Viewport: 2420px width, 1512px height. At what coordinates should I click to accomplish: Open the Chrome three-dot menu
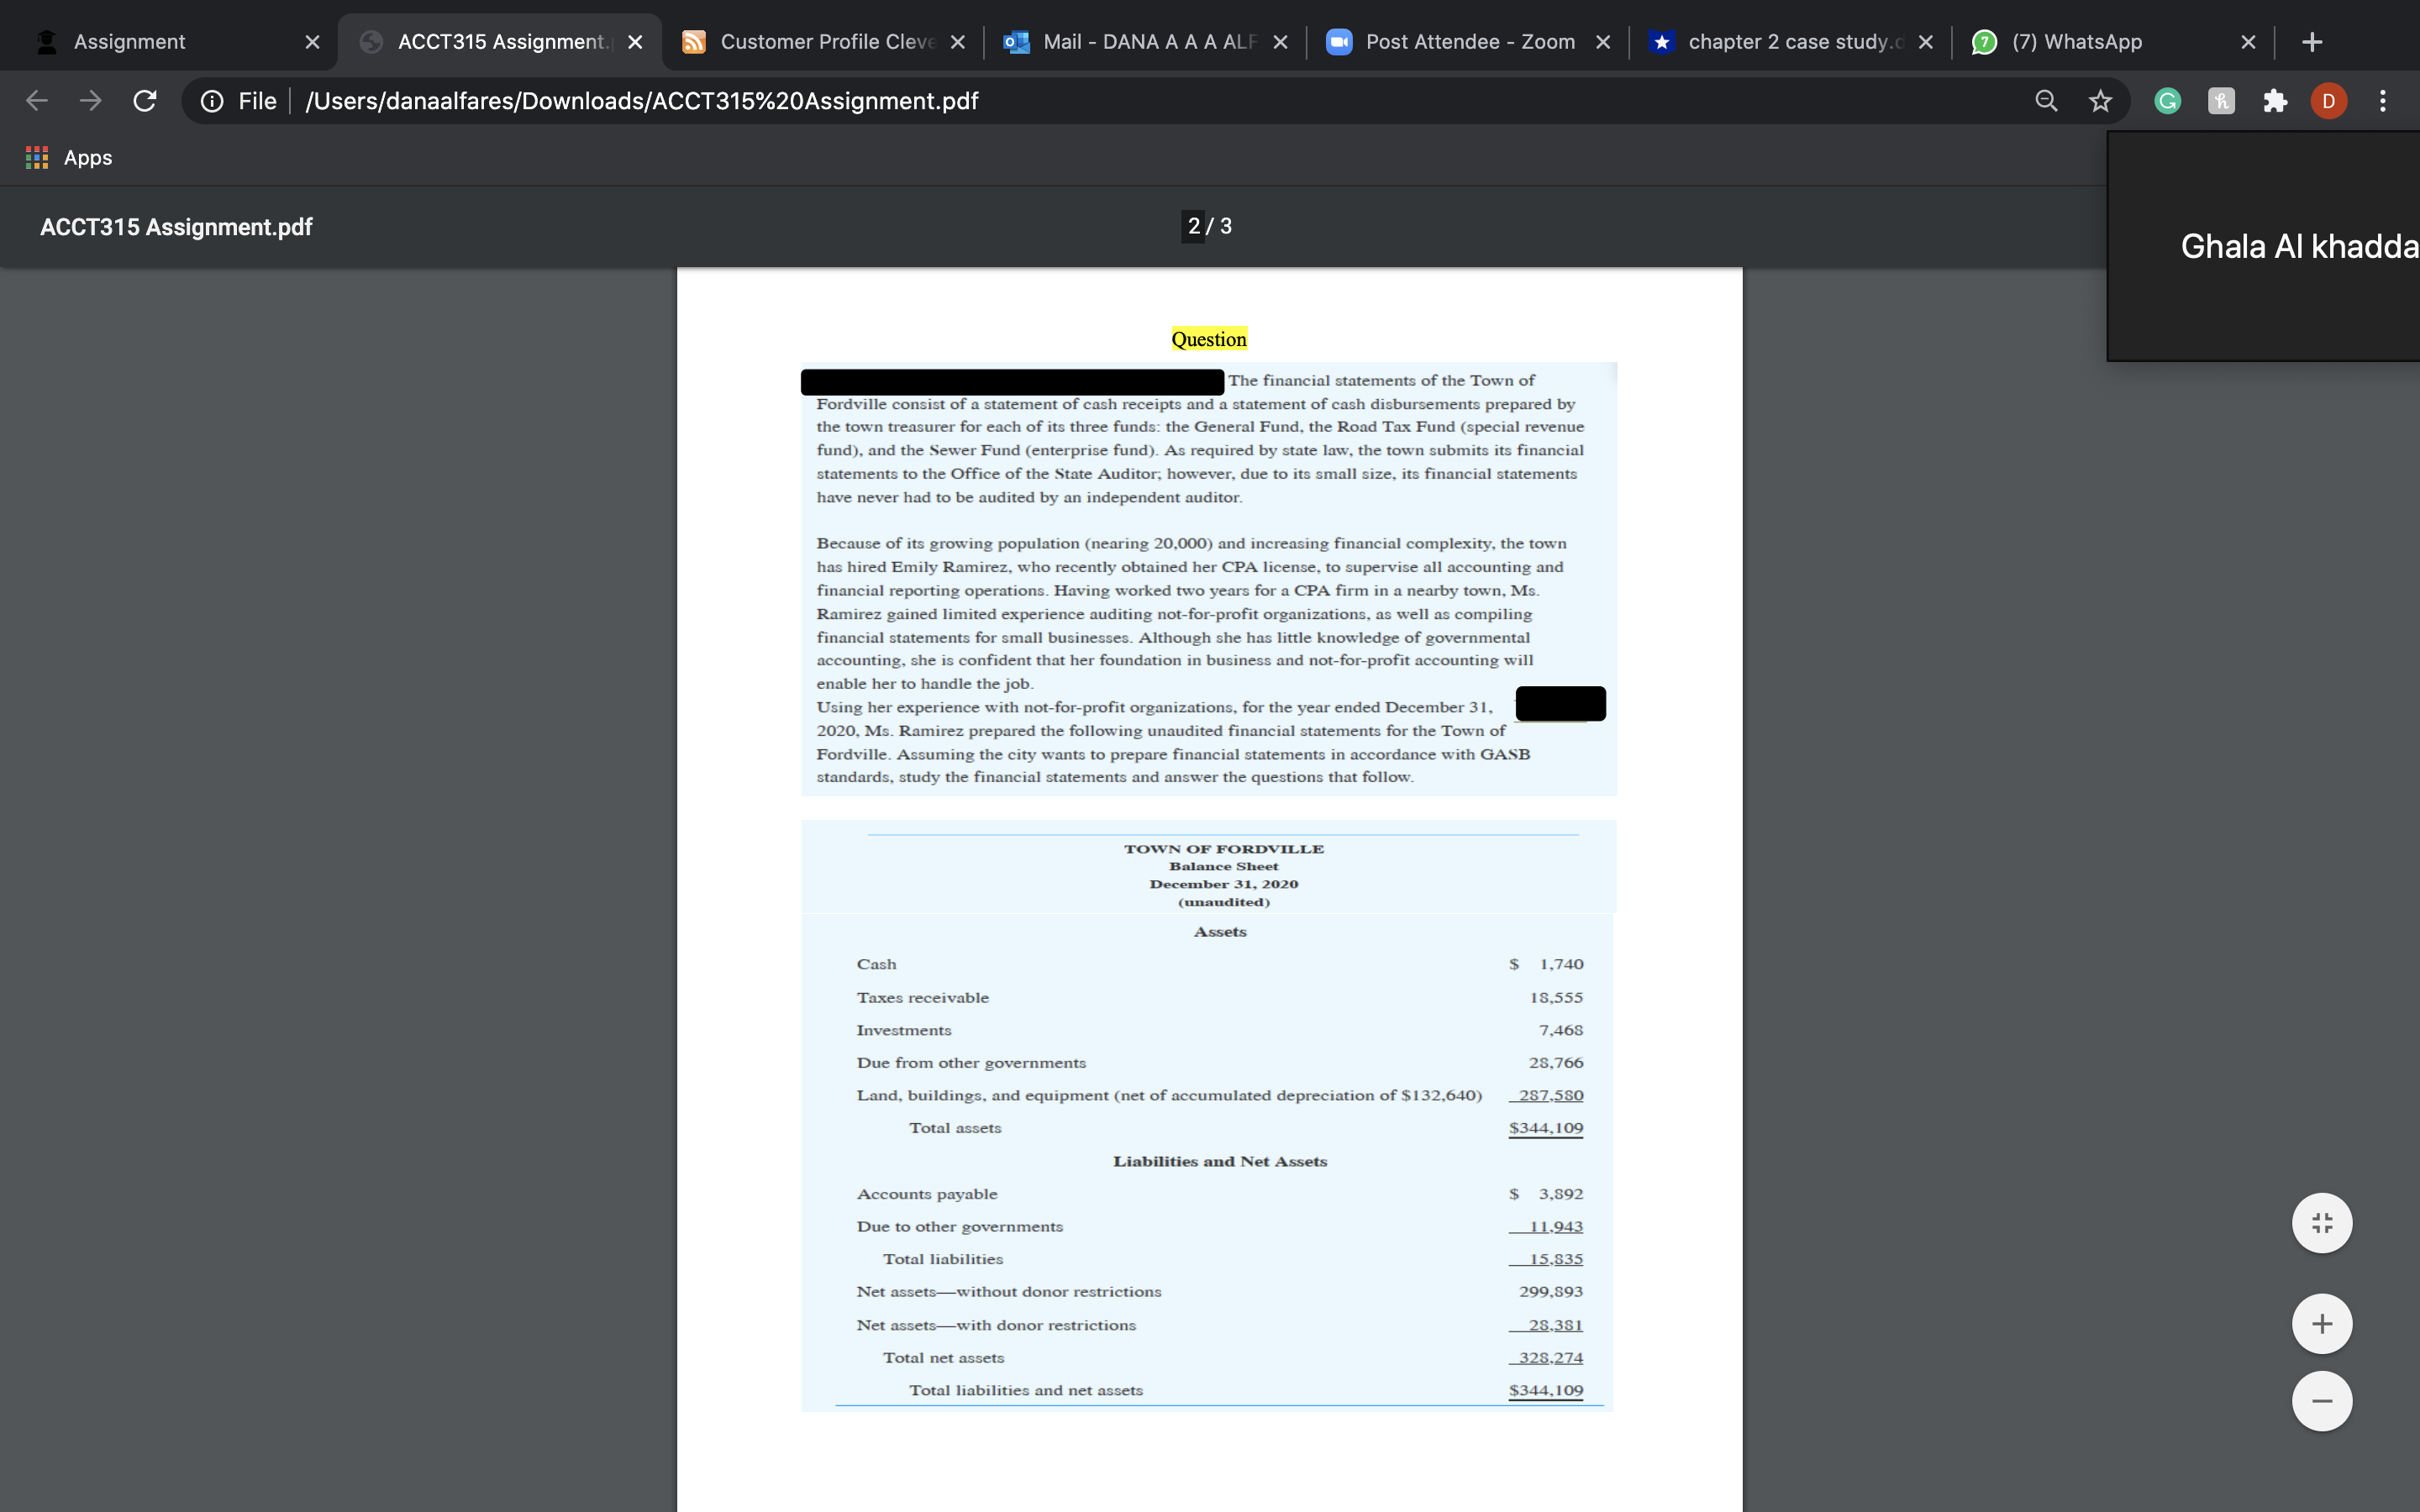(x=2383, y=100)
